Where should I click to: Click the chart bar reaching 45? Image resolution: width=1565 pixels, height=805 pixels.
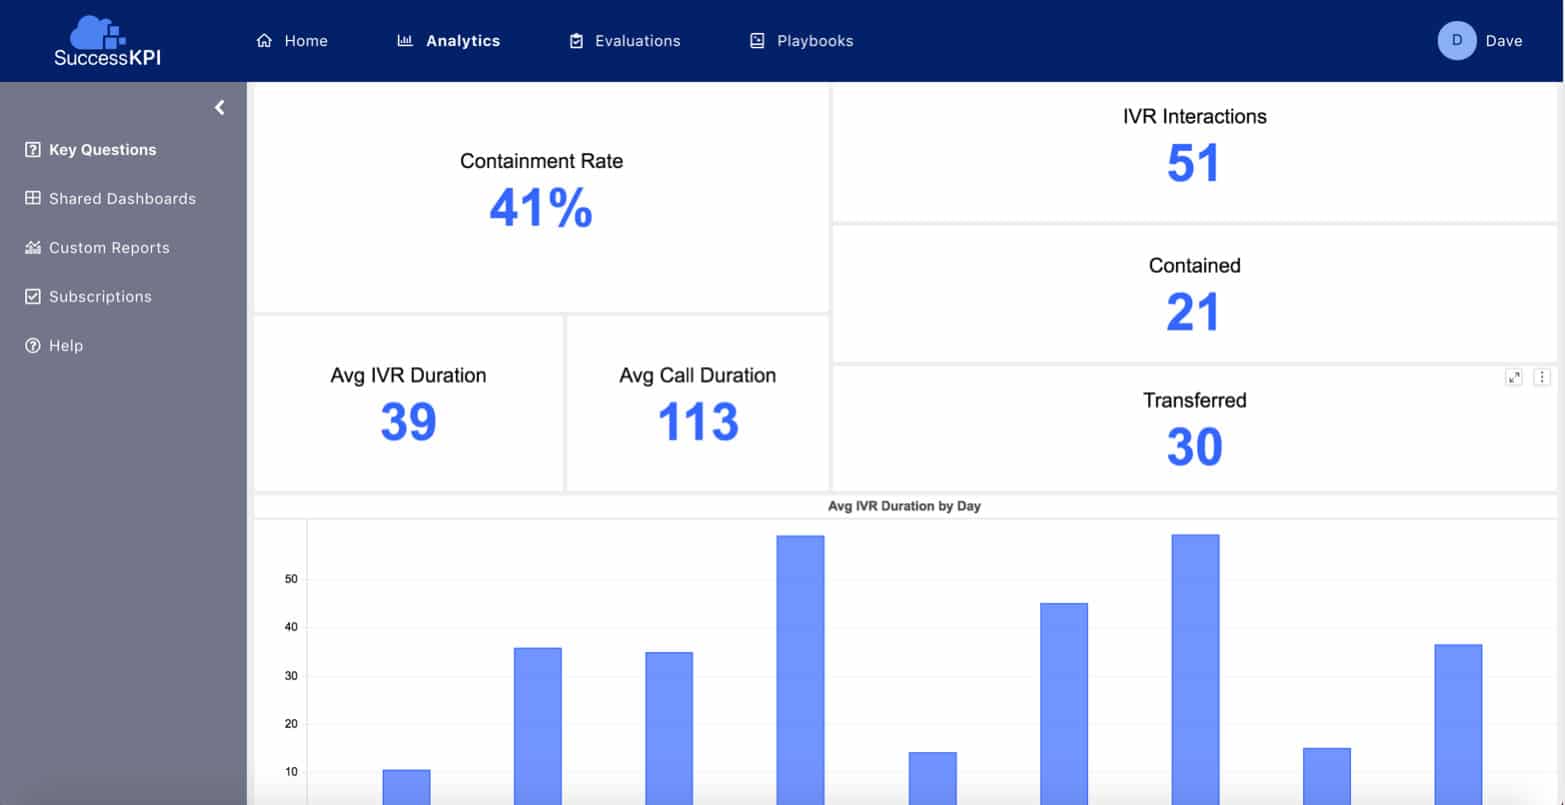click(1064, 704)
